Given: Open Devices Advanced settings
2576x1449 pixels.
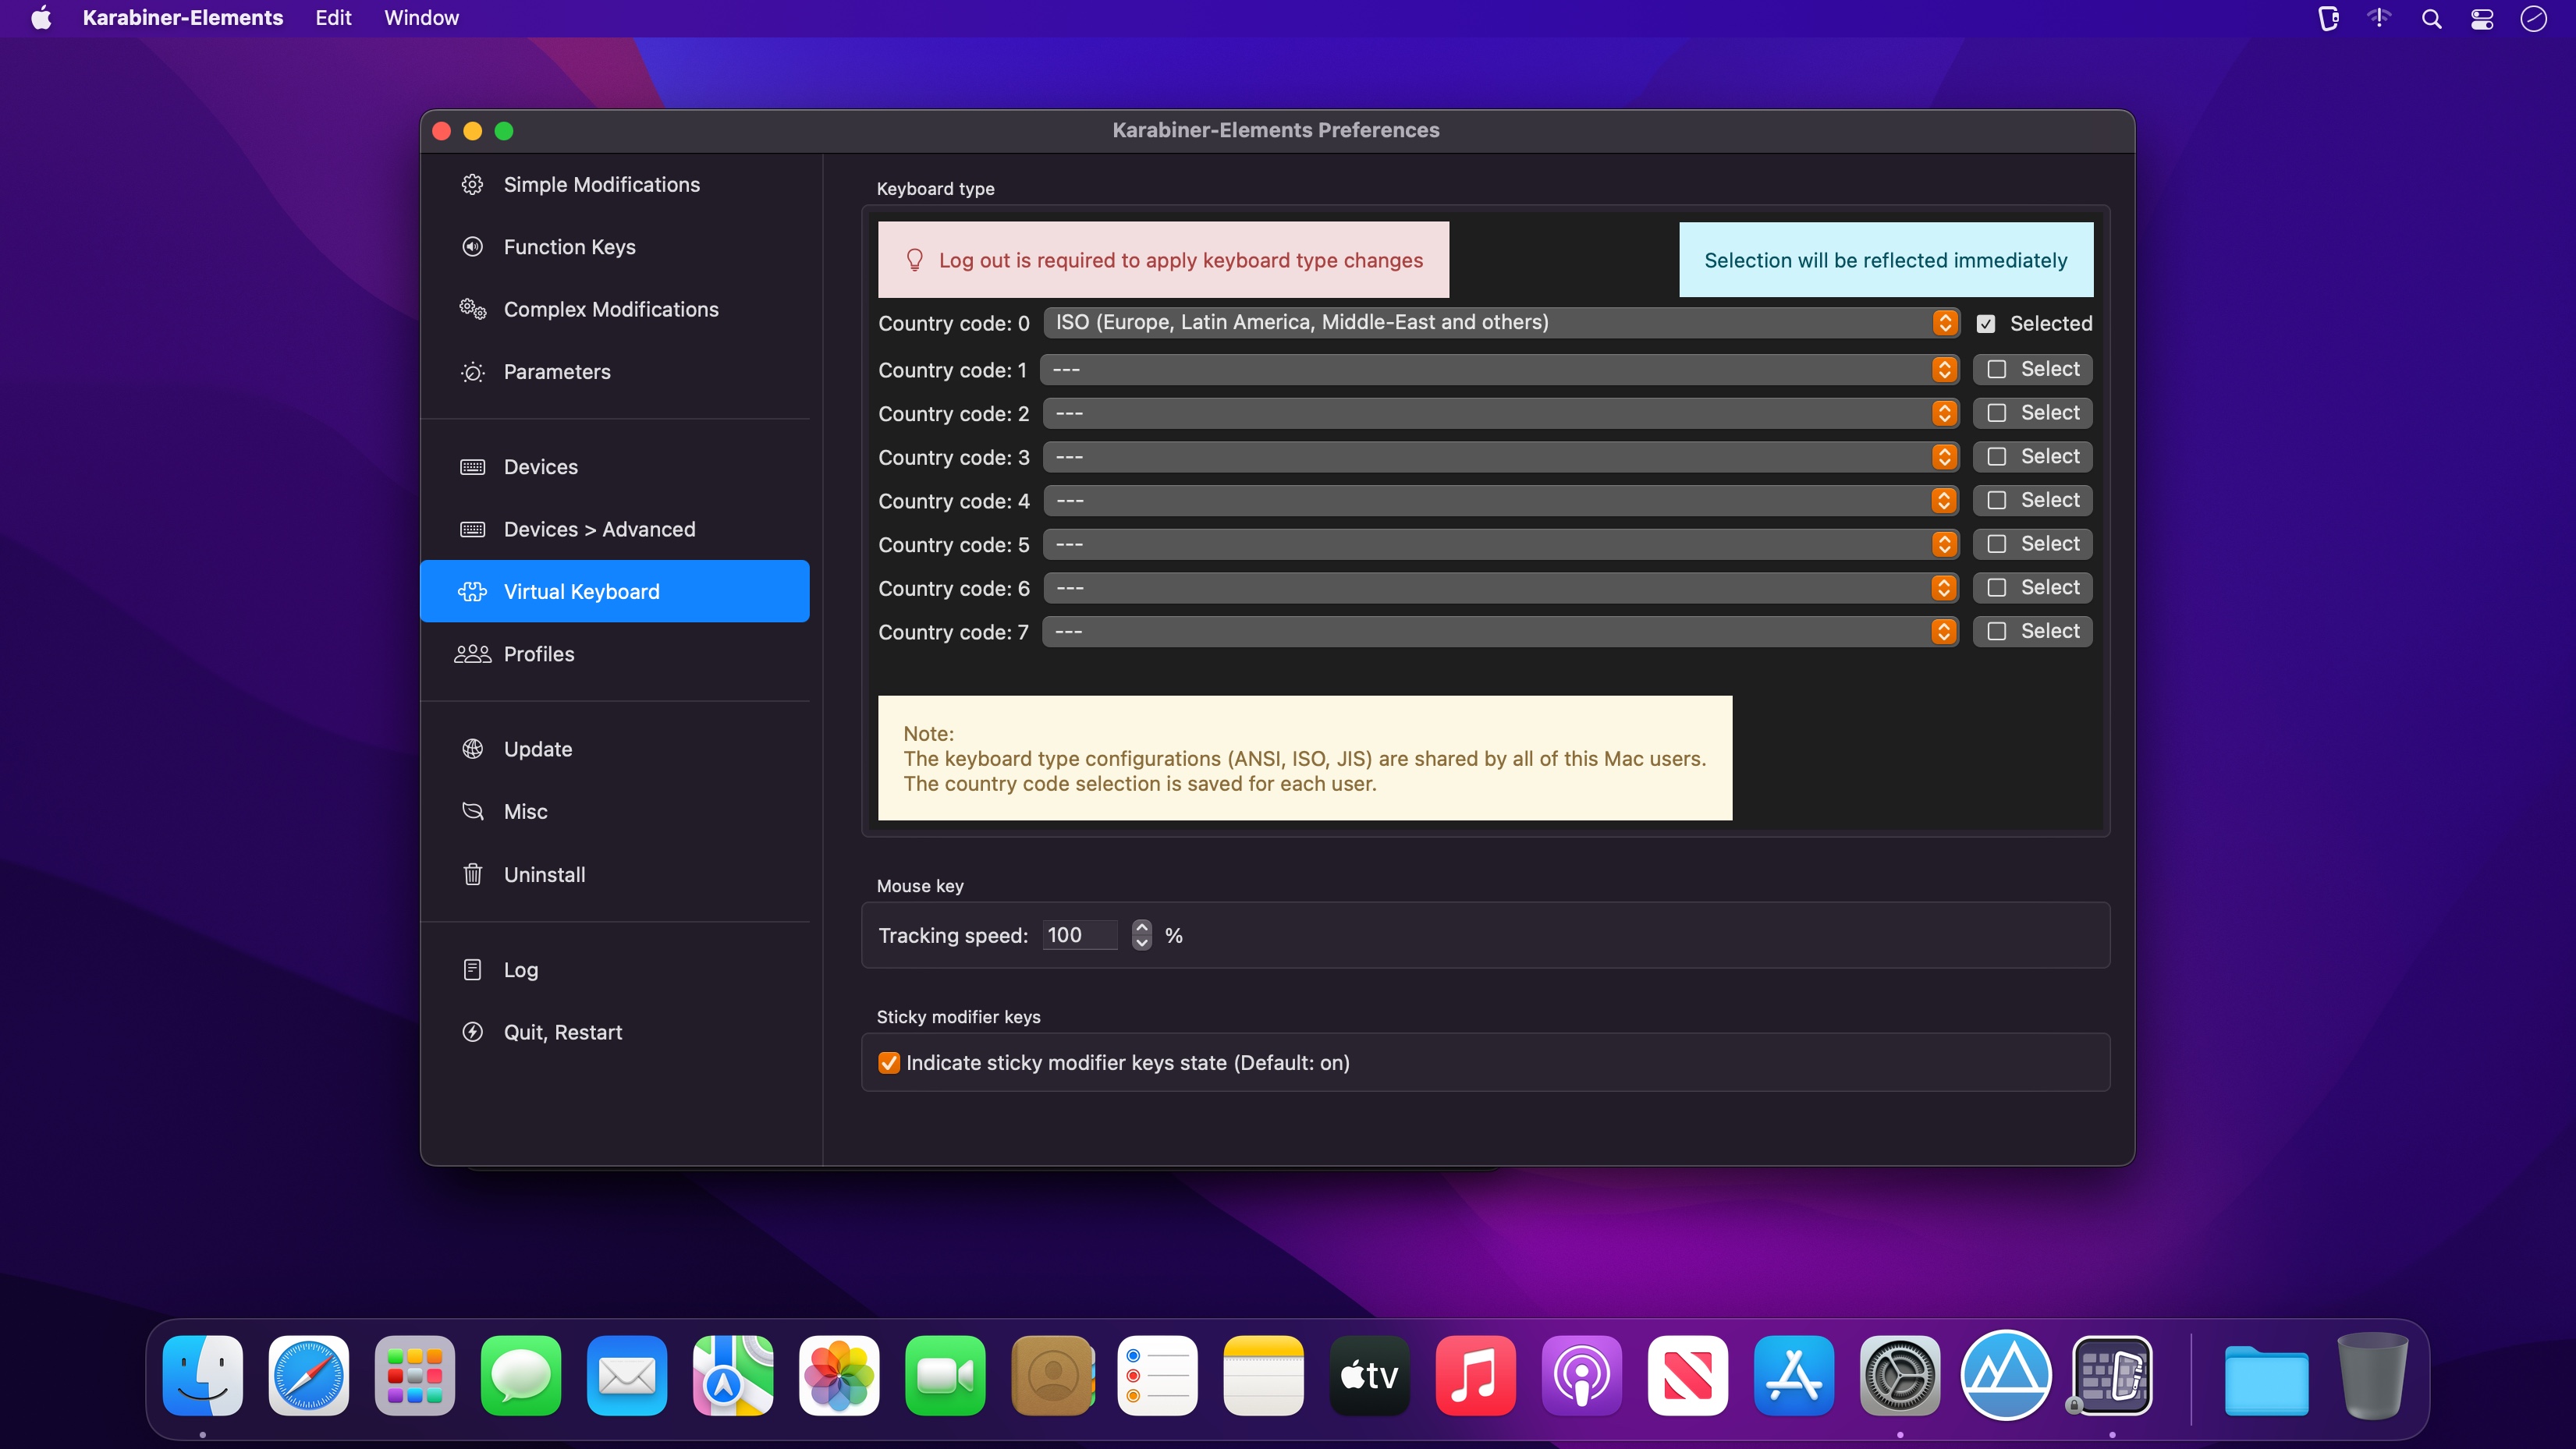Looking at the screenshot, I should tap(600, 529).
